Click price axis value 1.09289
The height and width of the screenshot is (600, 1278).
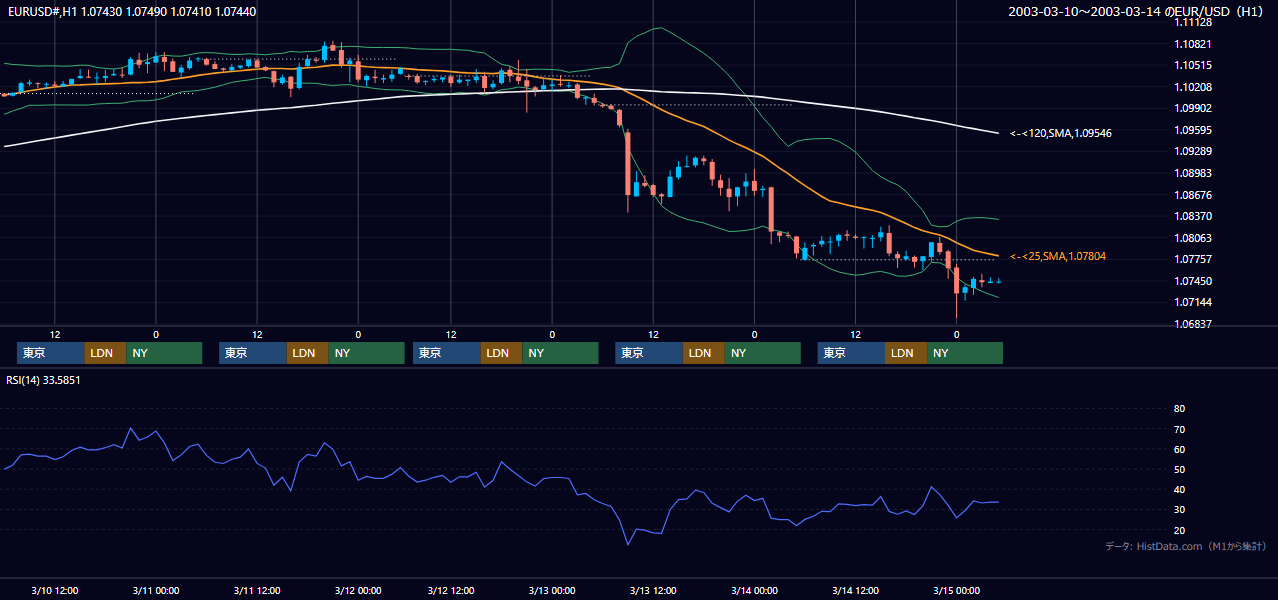[1193, 151]
